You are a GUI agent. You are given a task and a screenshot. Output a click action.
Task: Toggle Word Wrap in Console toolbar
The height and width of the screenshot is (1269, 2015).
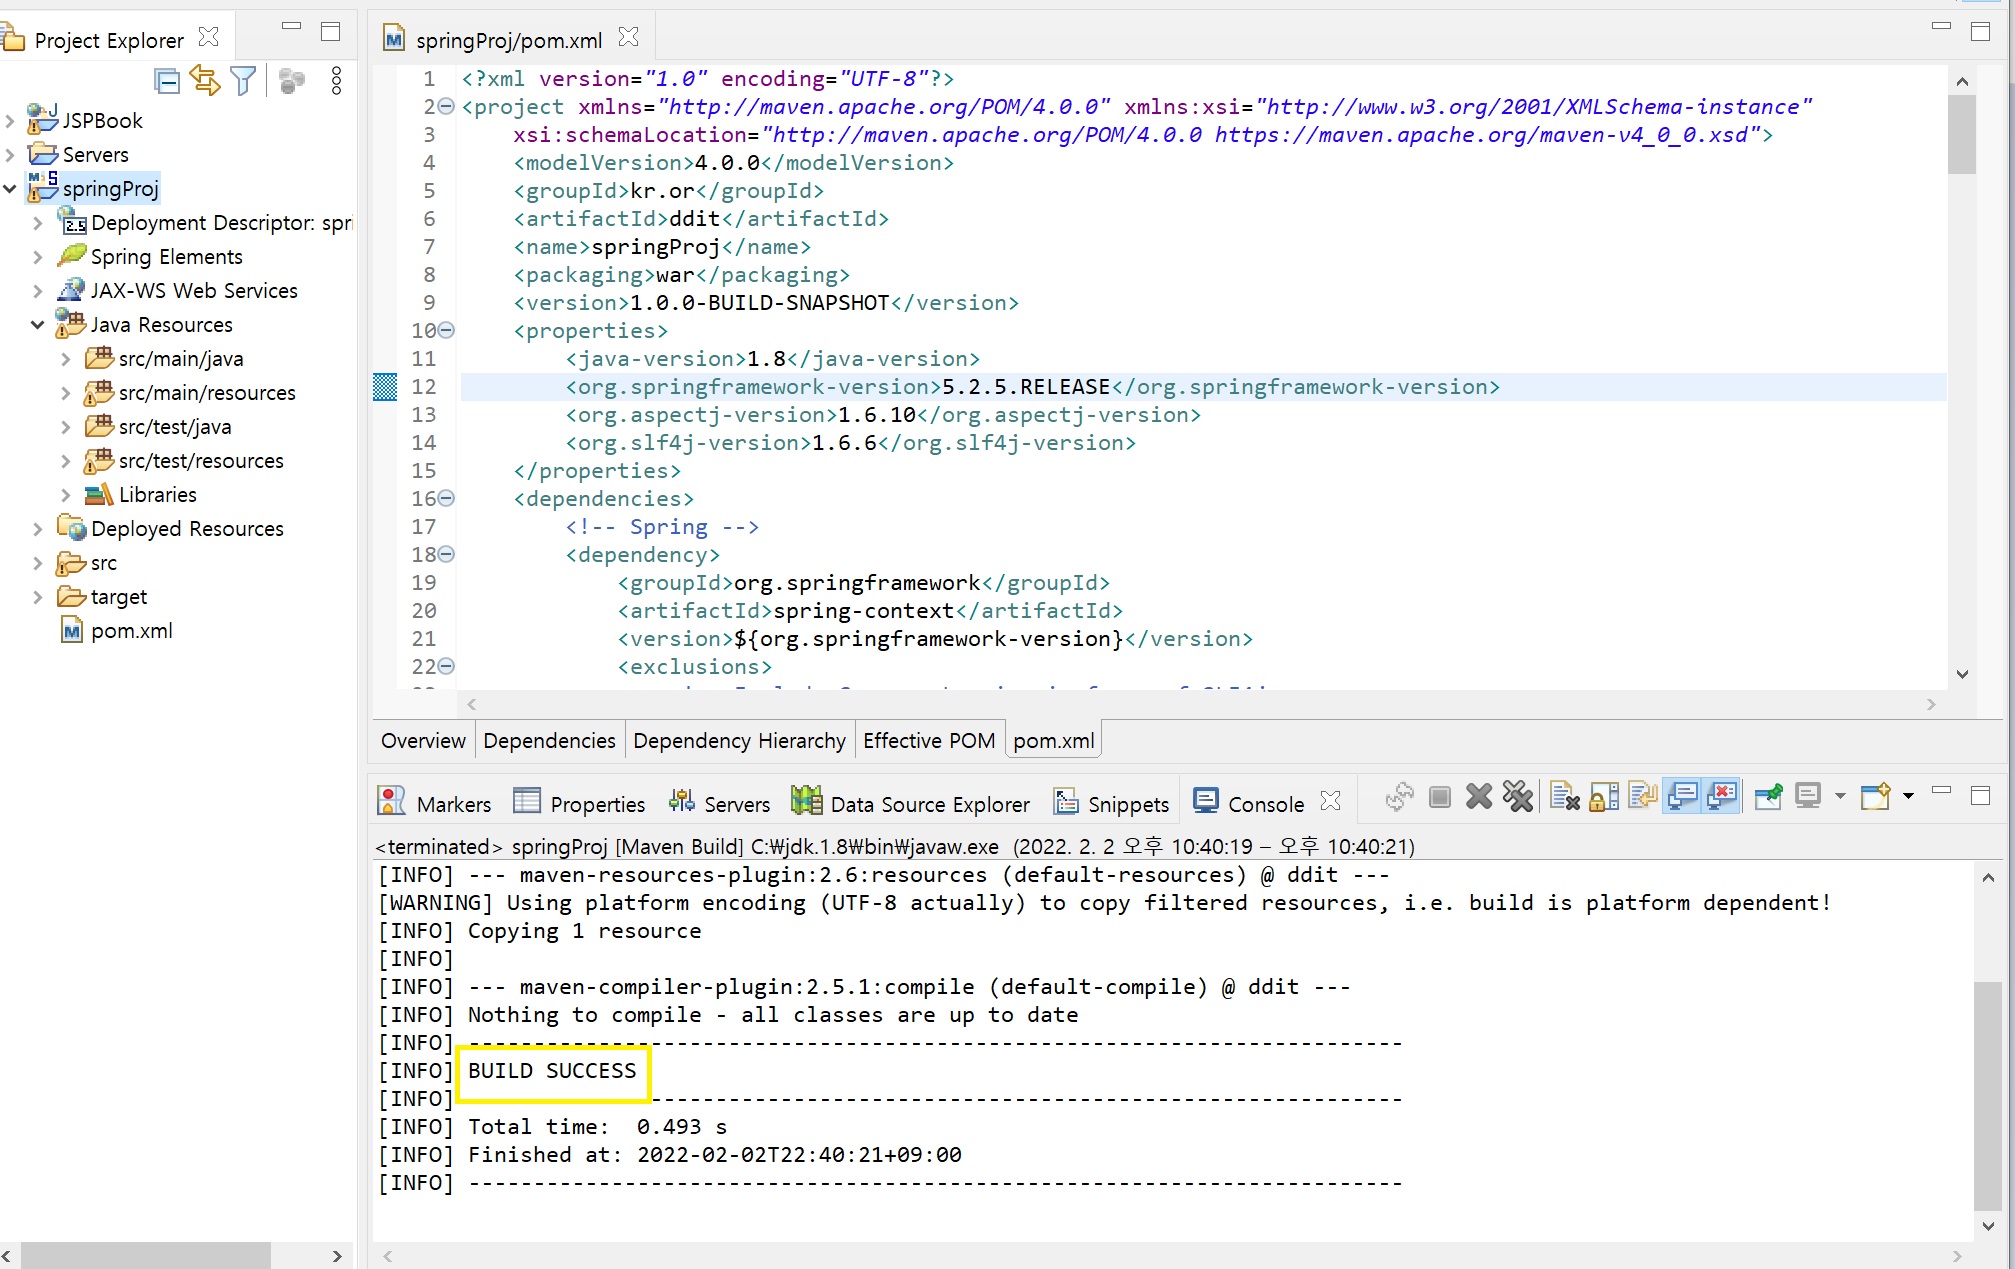click(1643, 797)
